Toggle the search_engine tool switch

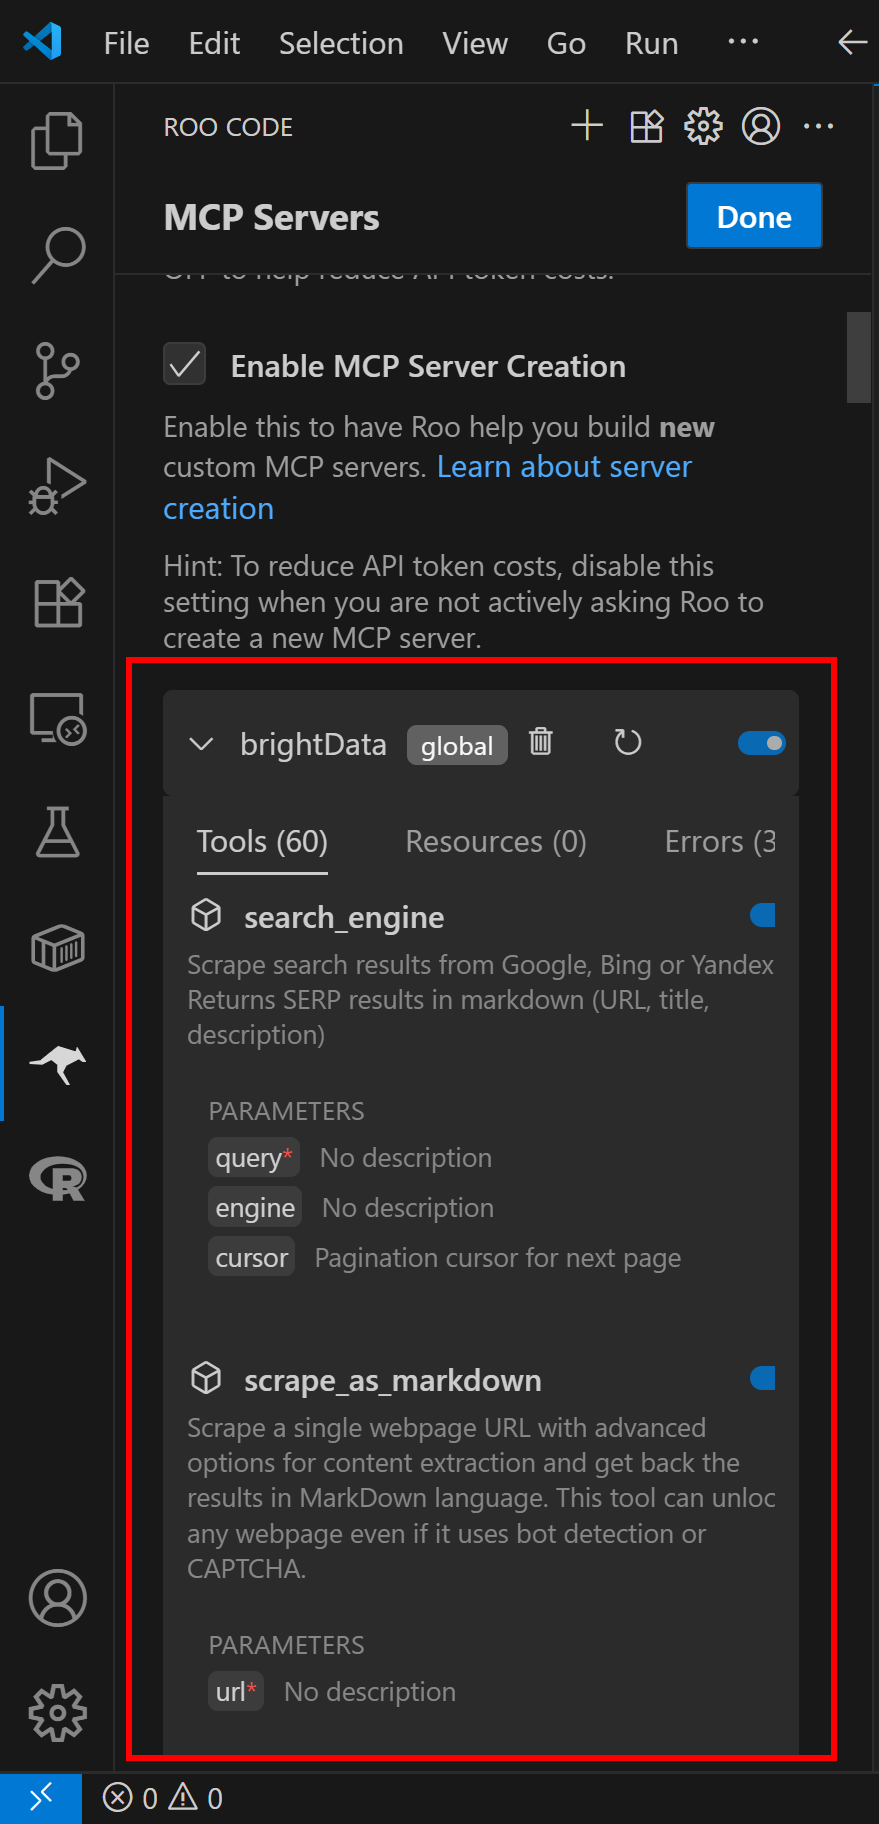[763, 915]
